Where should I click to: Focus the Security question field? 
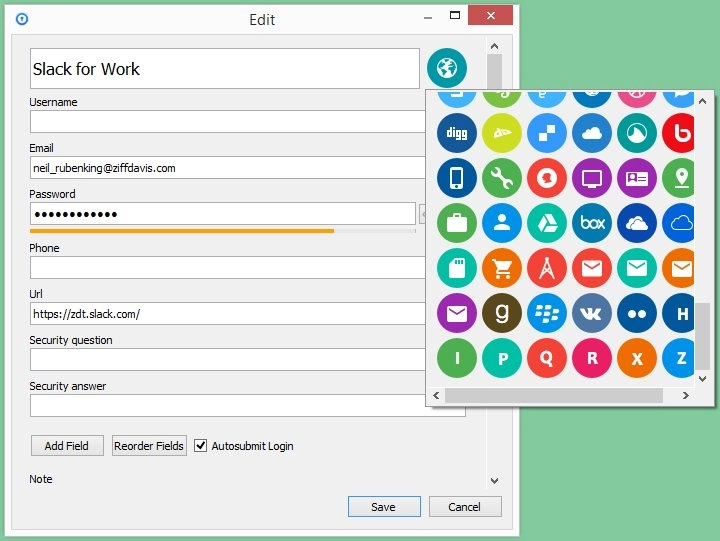(x=228, y=360)
